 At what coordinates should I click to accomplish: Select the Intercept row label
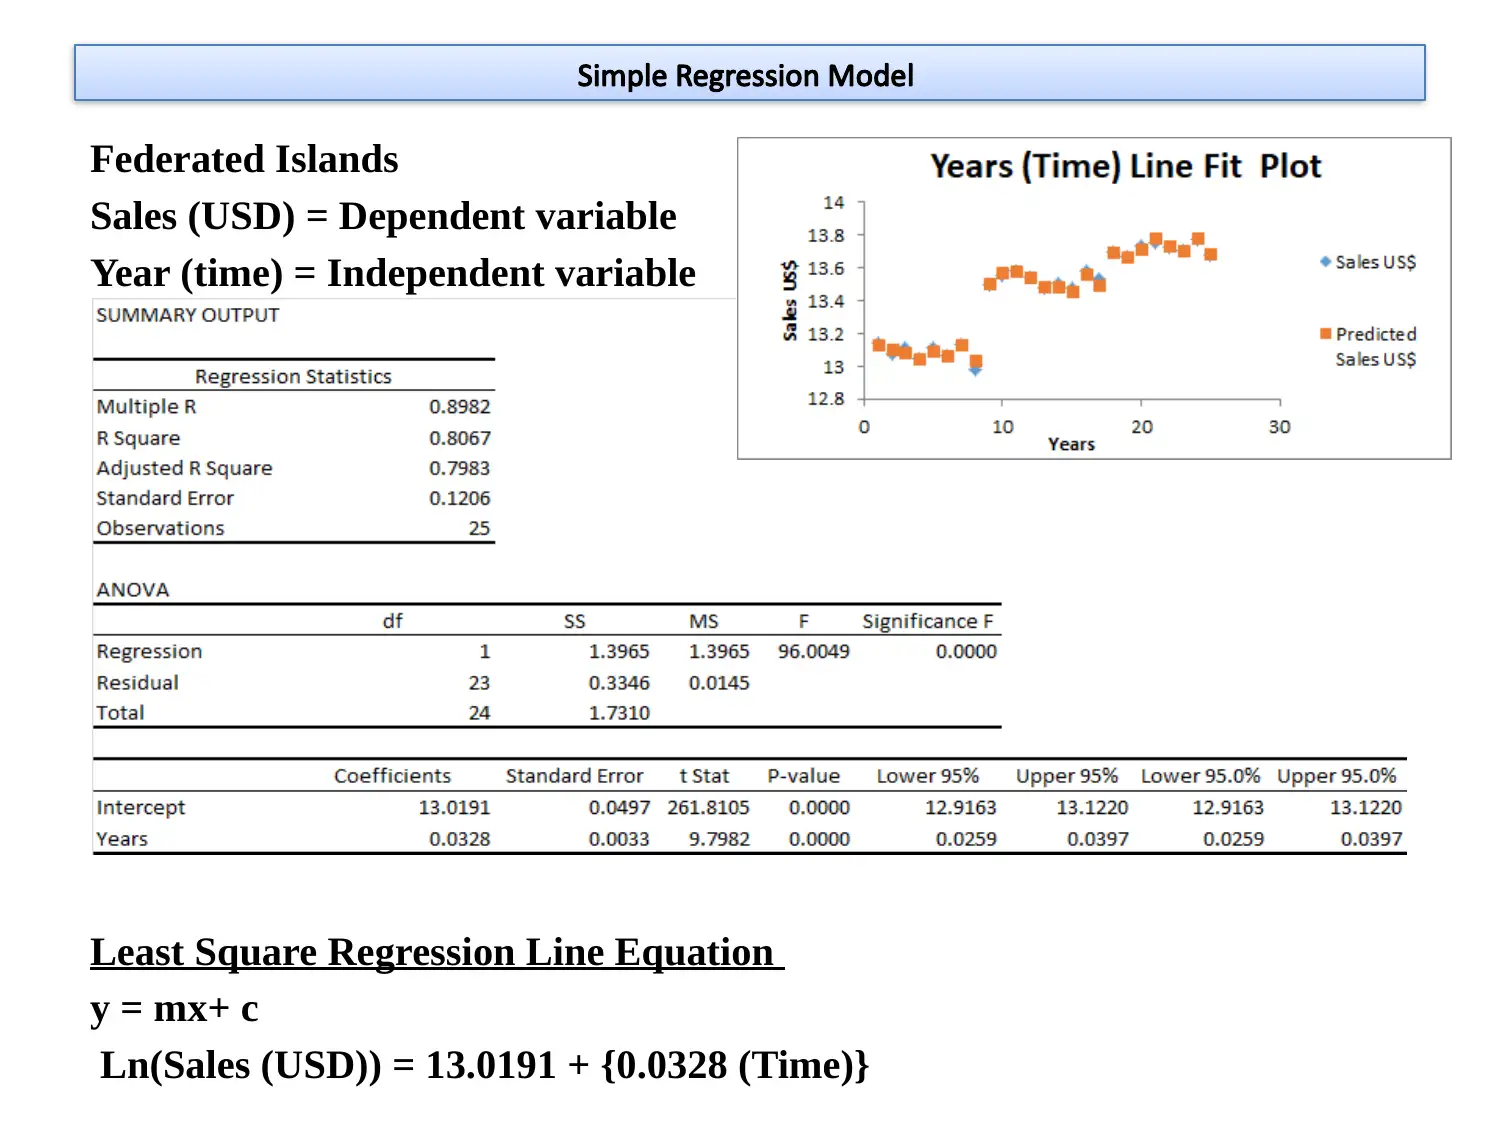point(141,807)
